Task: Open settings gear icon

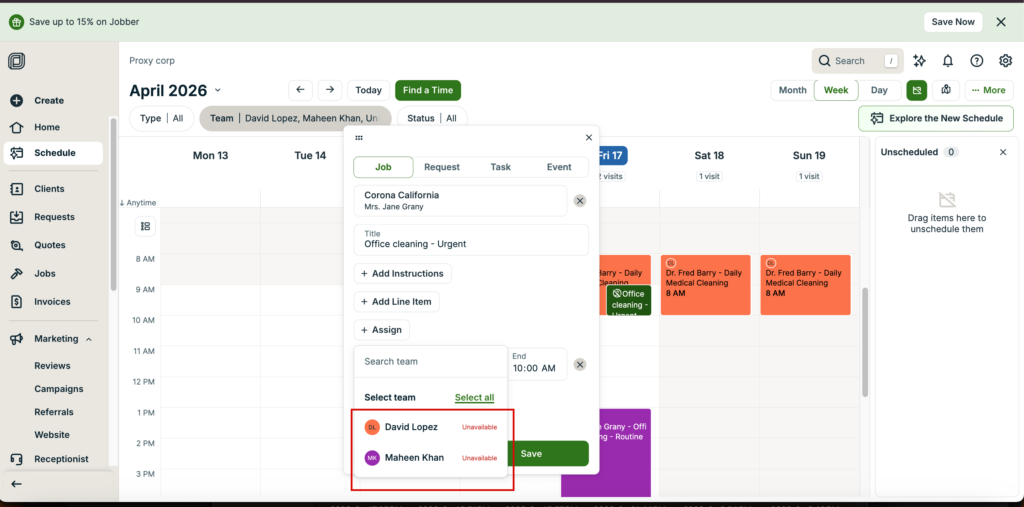Action: tap(1005, 61)
